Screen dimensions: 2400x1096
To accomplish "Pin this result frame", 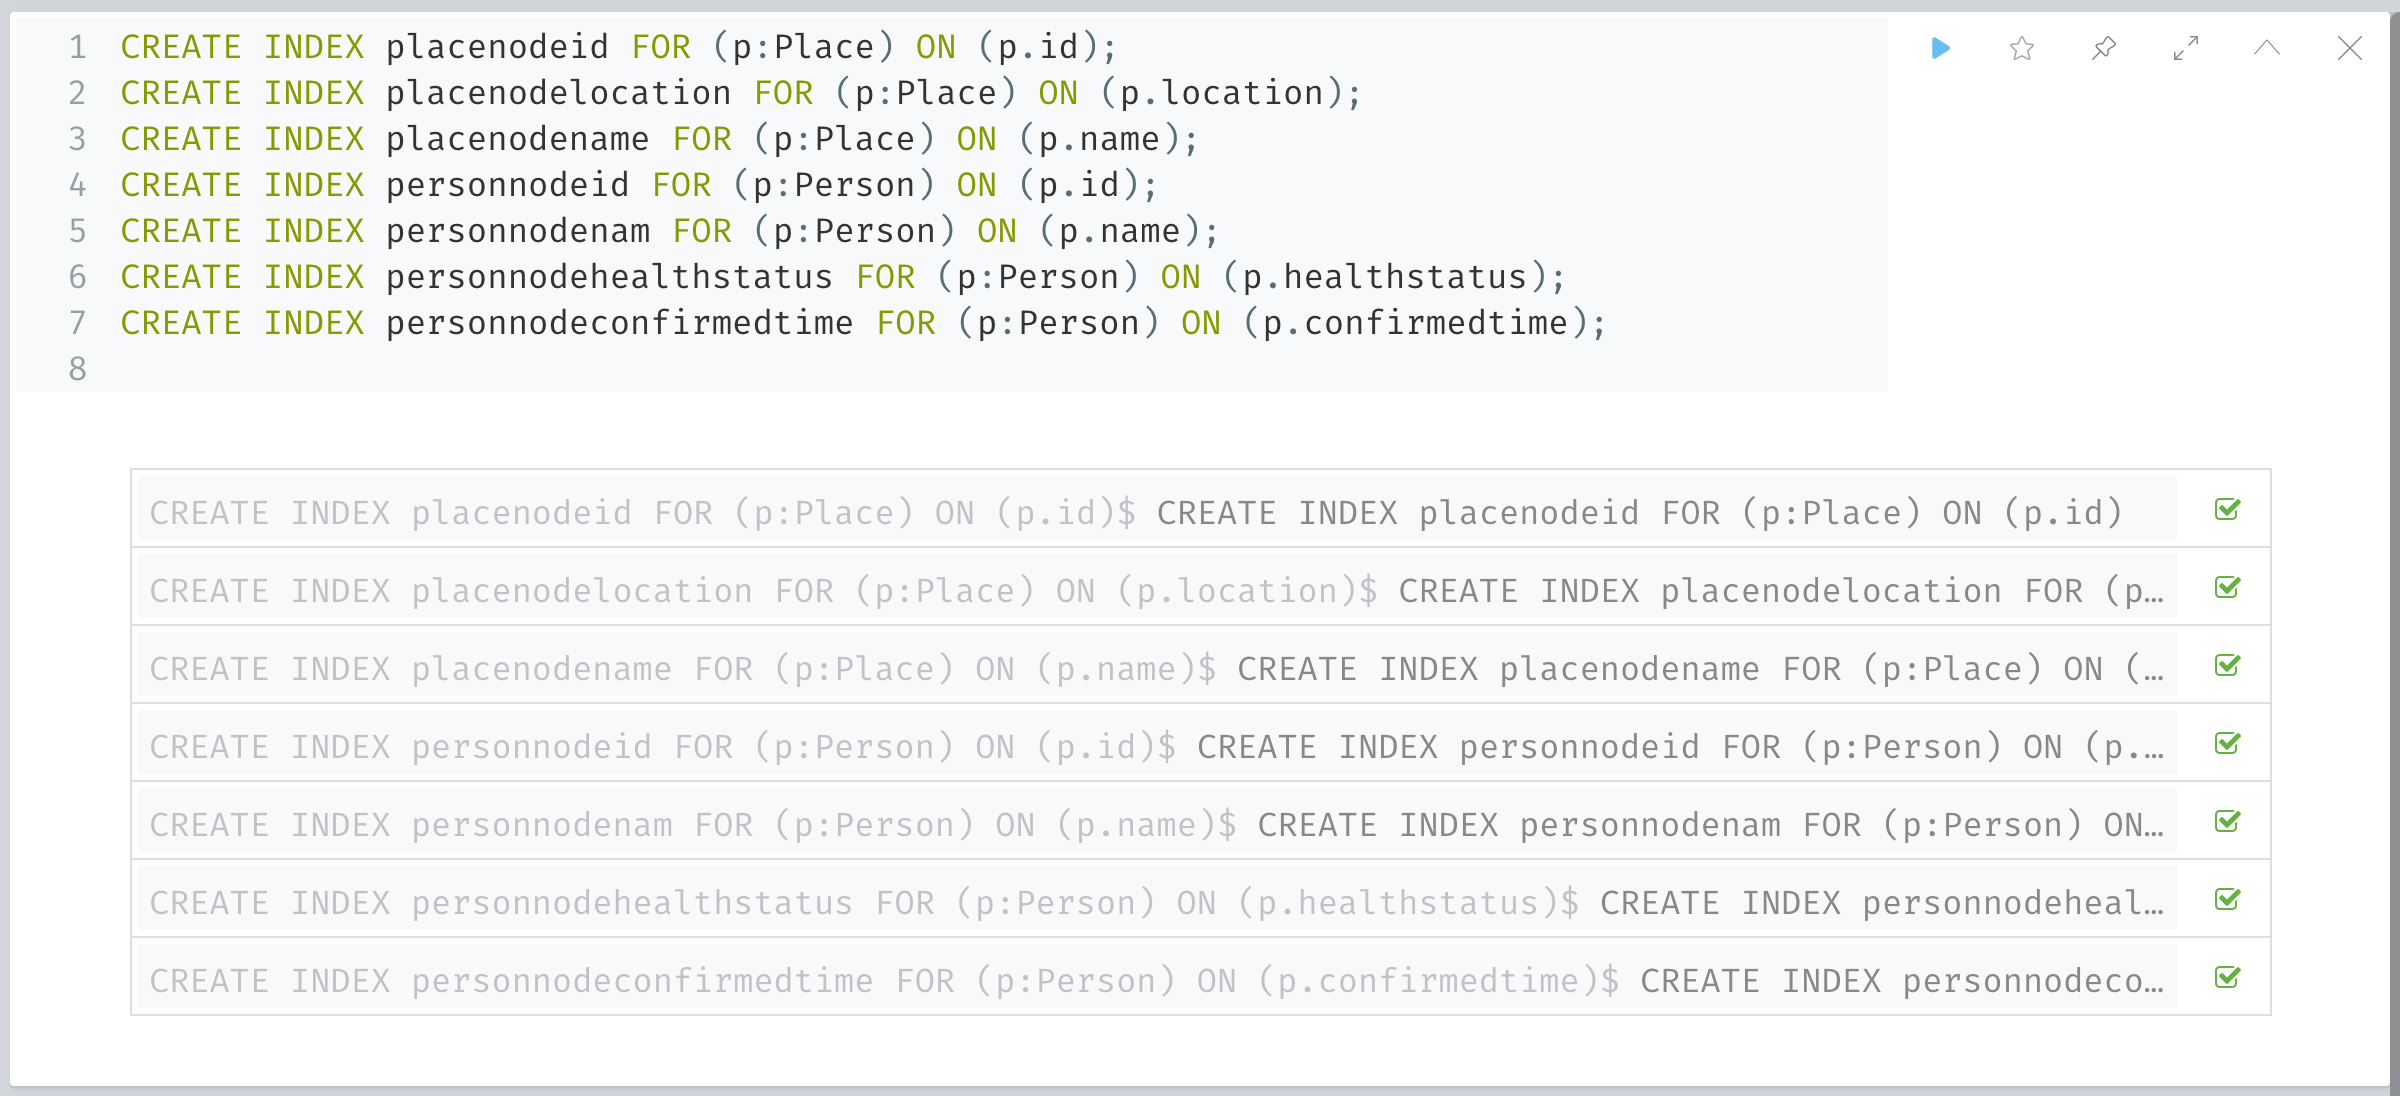I will 2104,48.
